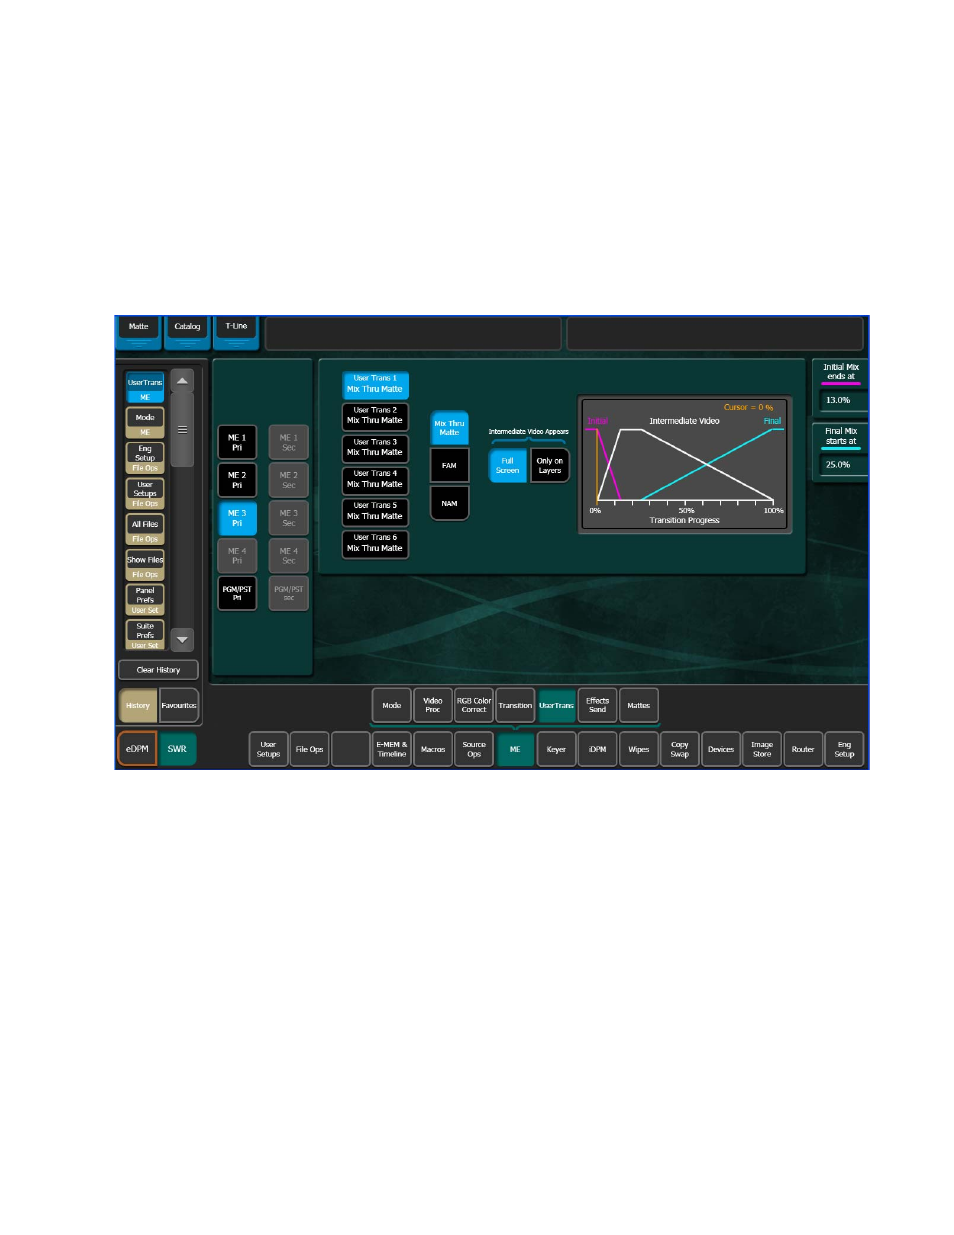This screenshot has height=1235, width=954.
Task: Select ME 4 Pri bank
Action: (237, 556)
